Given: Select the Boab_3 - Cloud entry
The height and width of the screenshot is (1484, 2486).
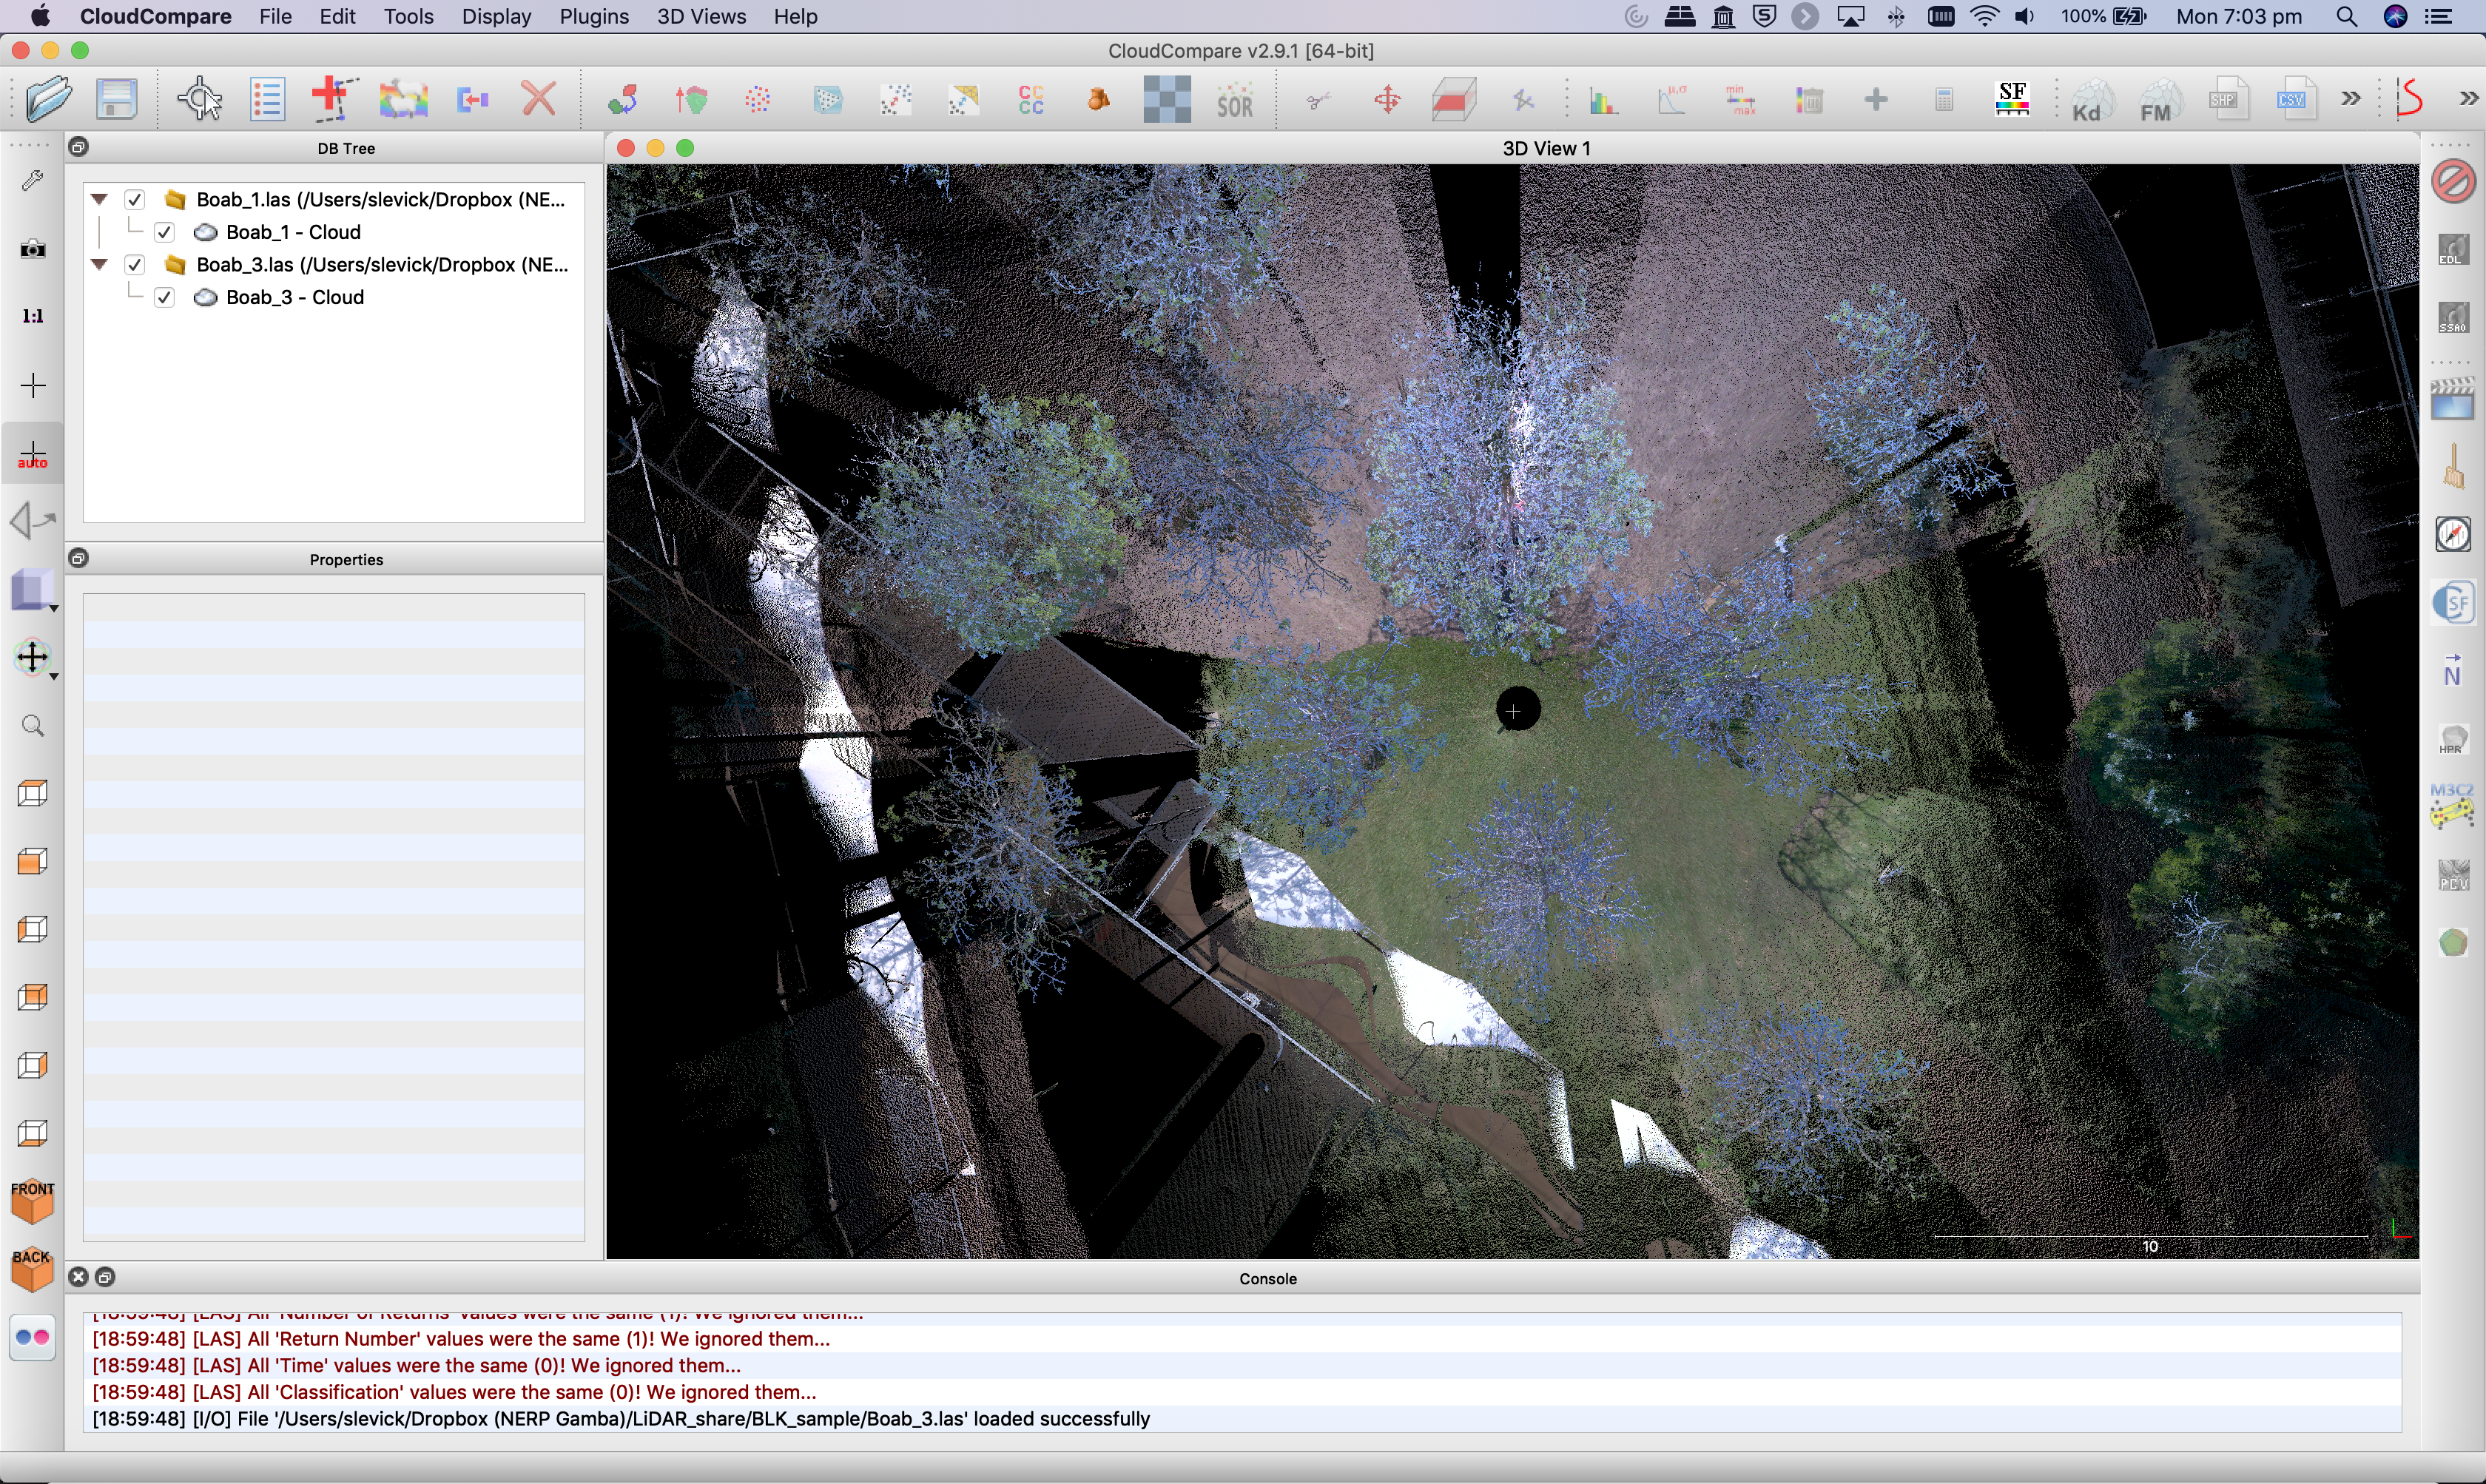Looking at the screenshot, I should tap(295, 297).
